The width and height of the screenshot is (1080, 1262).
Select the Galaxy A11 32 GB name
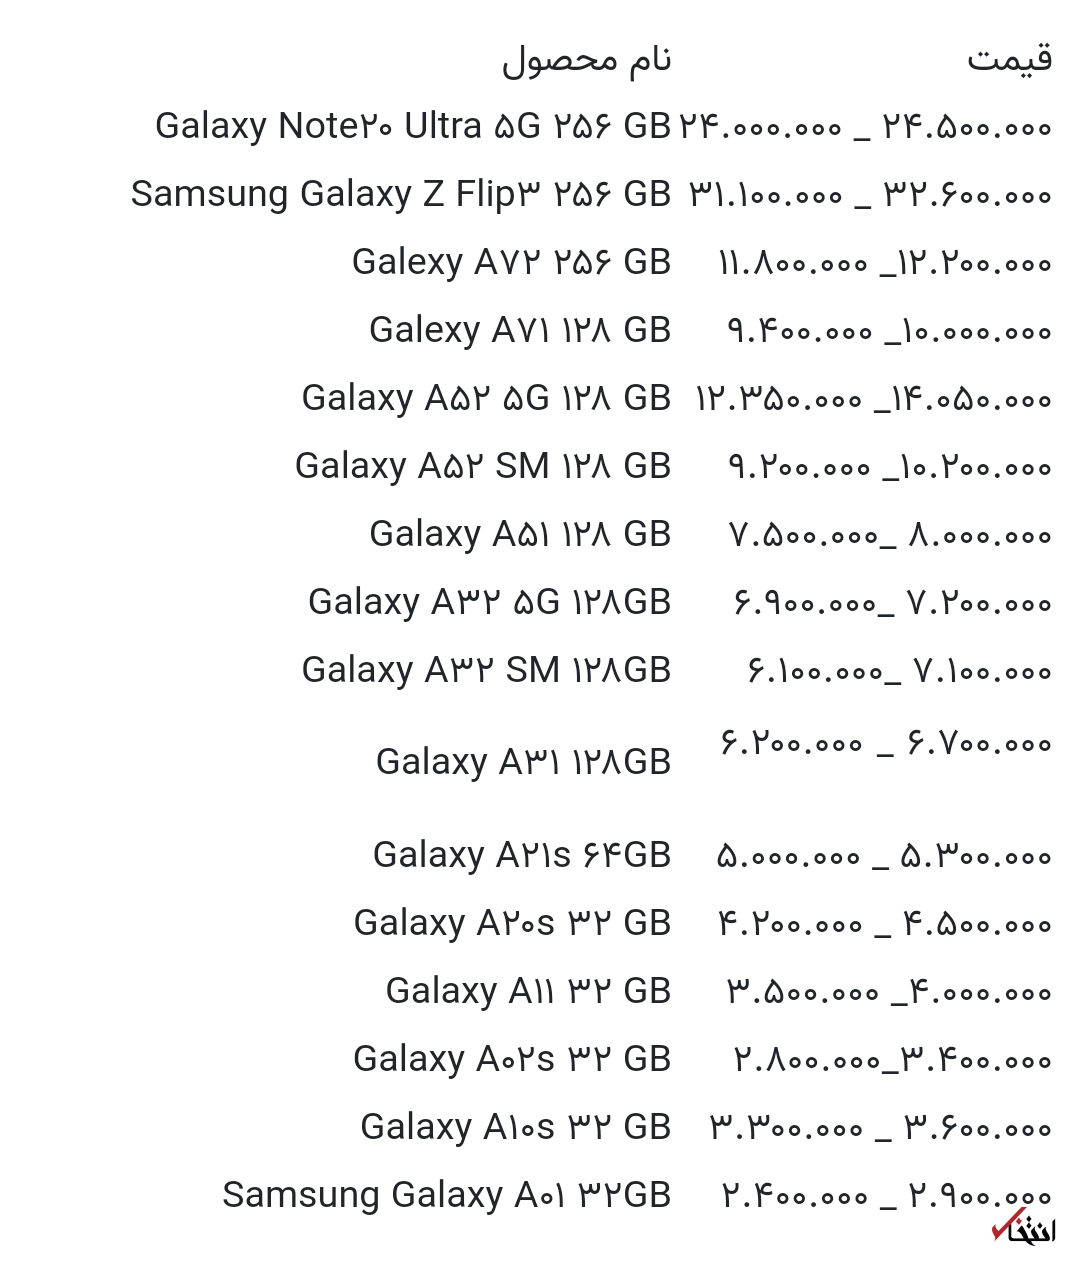point(528,991)
